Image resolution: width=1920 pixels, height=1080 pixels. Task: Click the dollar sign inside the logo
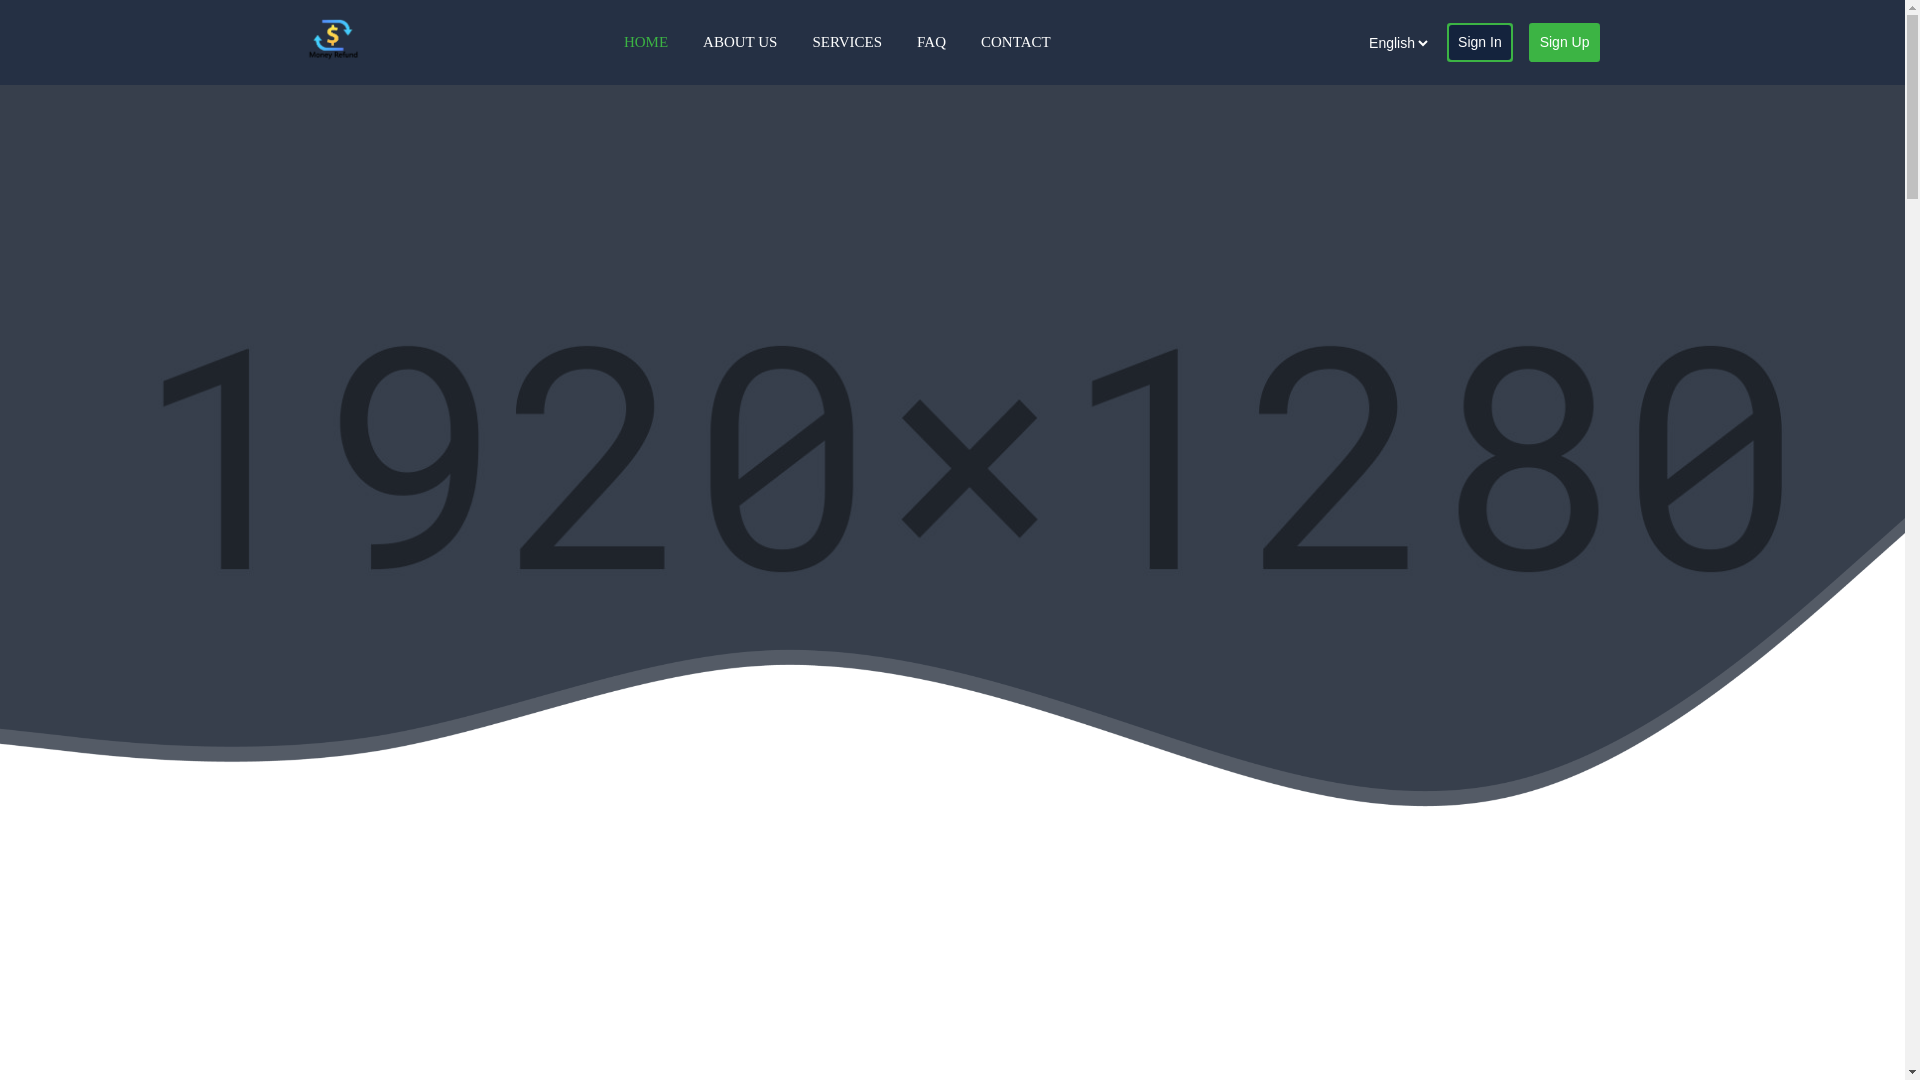coord(333,37)
